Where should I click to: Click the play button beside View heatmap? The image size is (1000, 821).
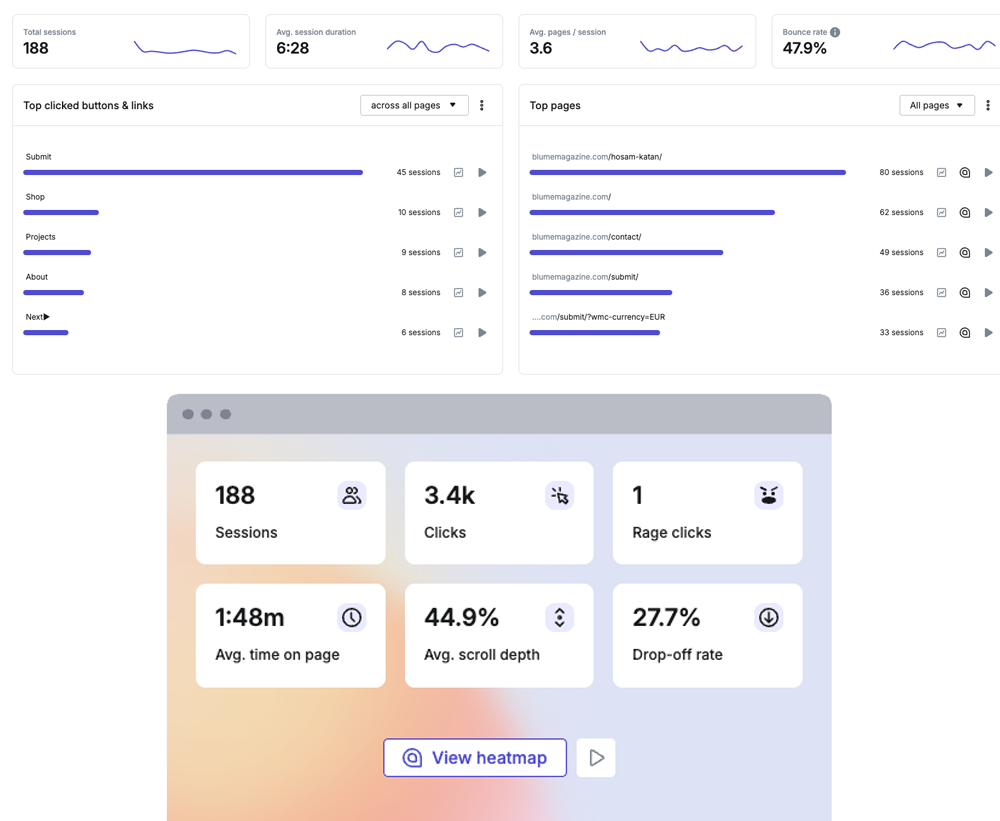(596, 757)
